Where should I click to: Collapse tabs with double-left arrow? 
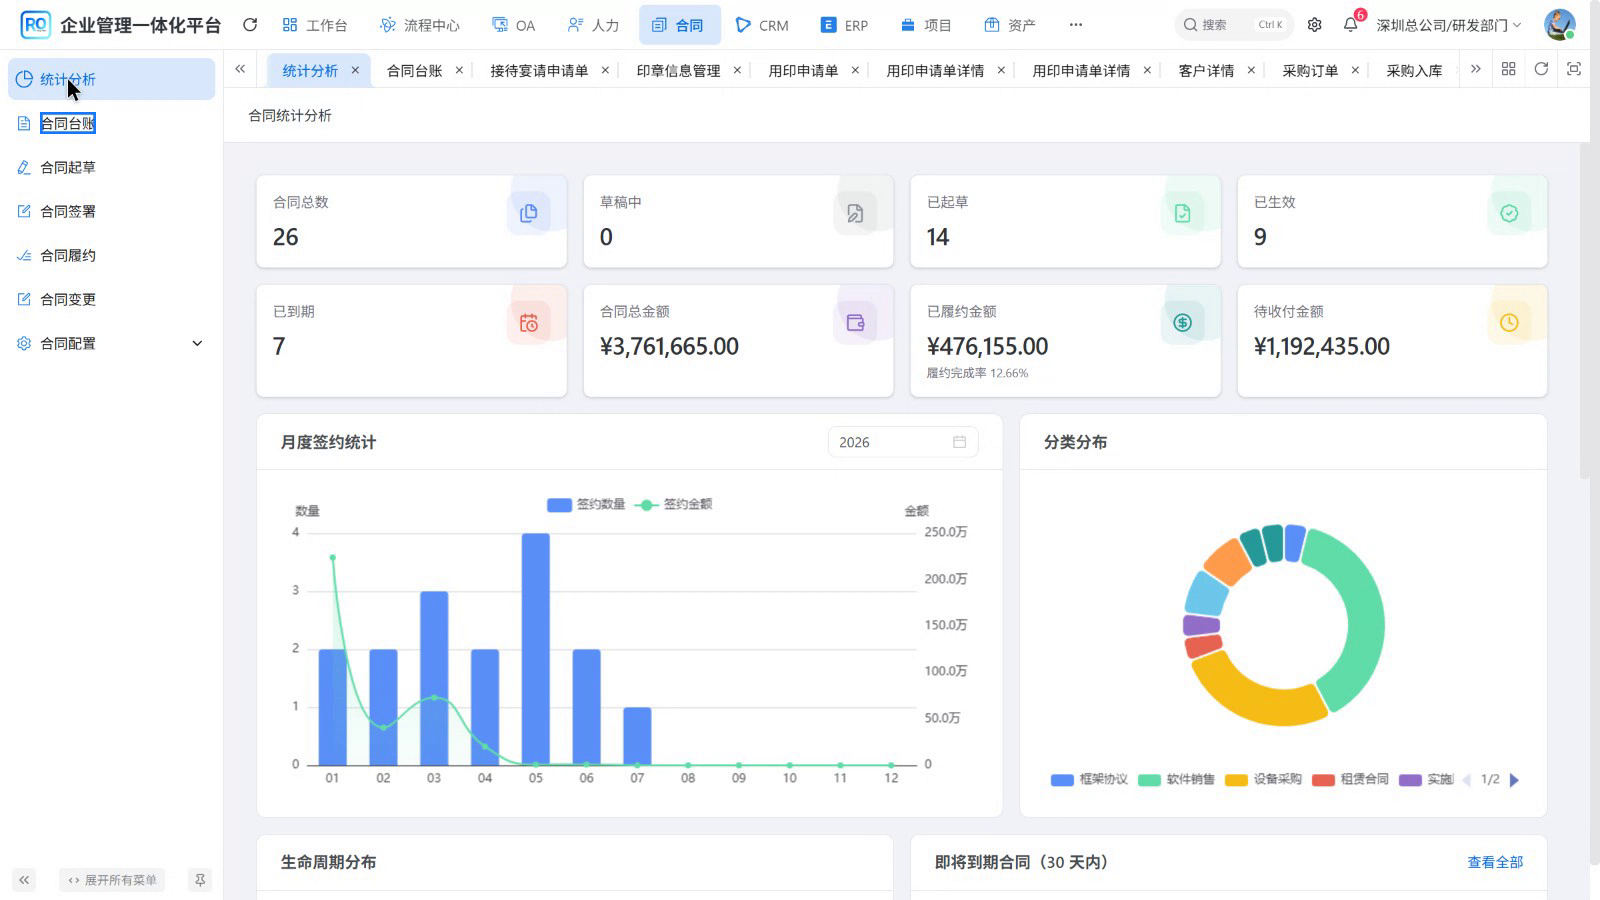[x=240, y=69]
